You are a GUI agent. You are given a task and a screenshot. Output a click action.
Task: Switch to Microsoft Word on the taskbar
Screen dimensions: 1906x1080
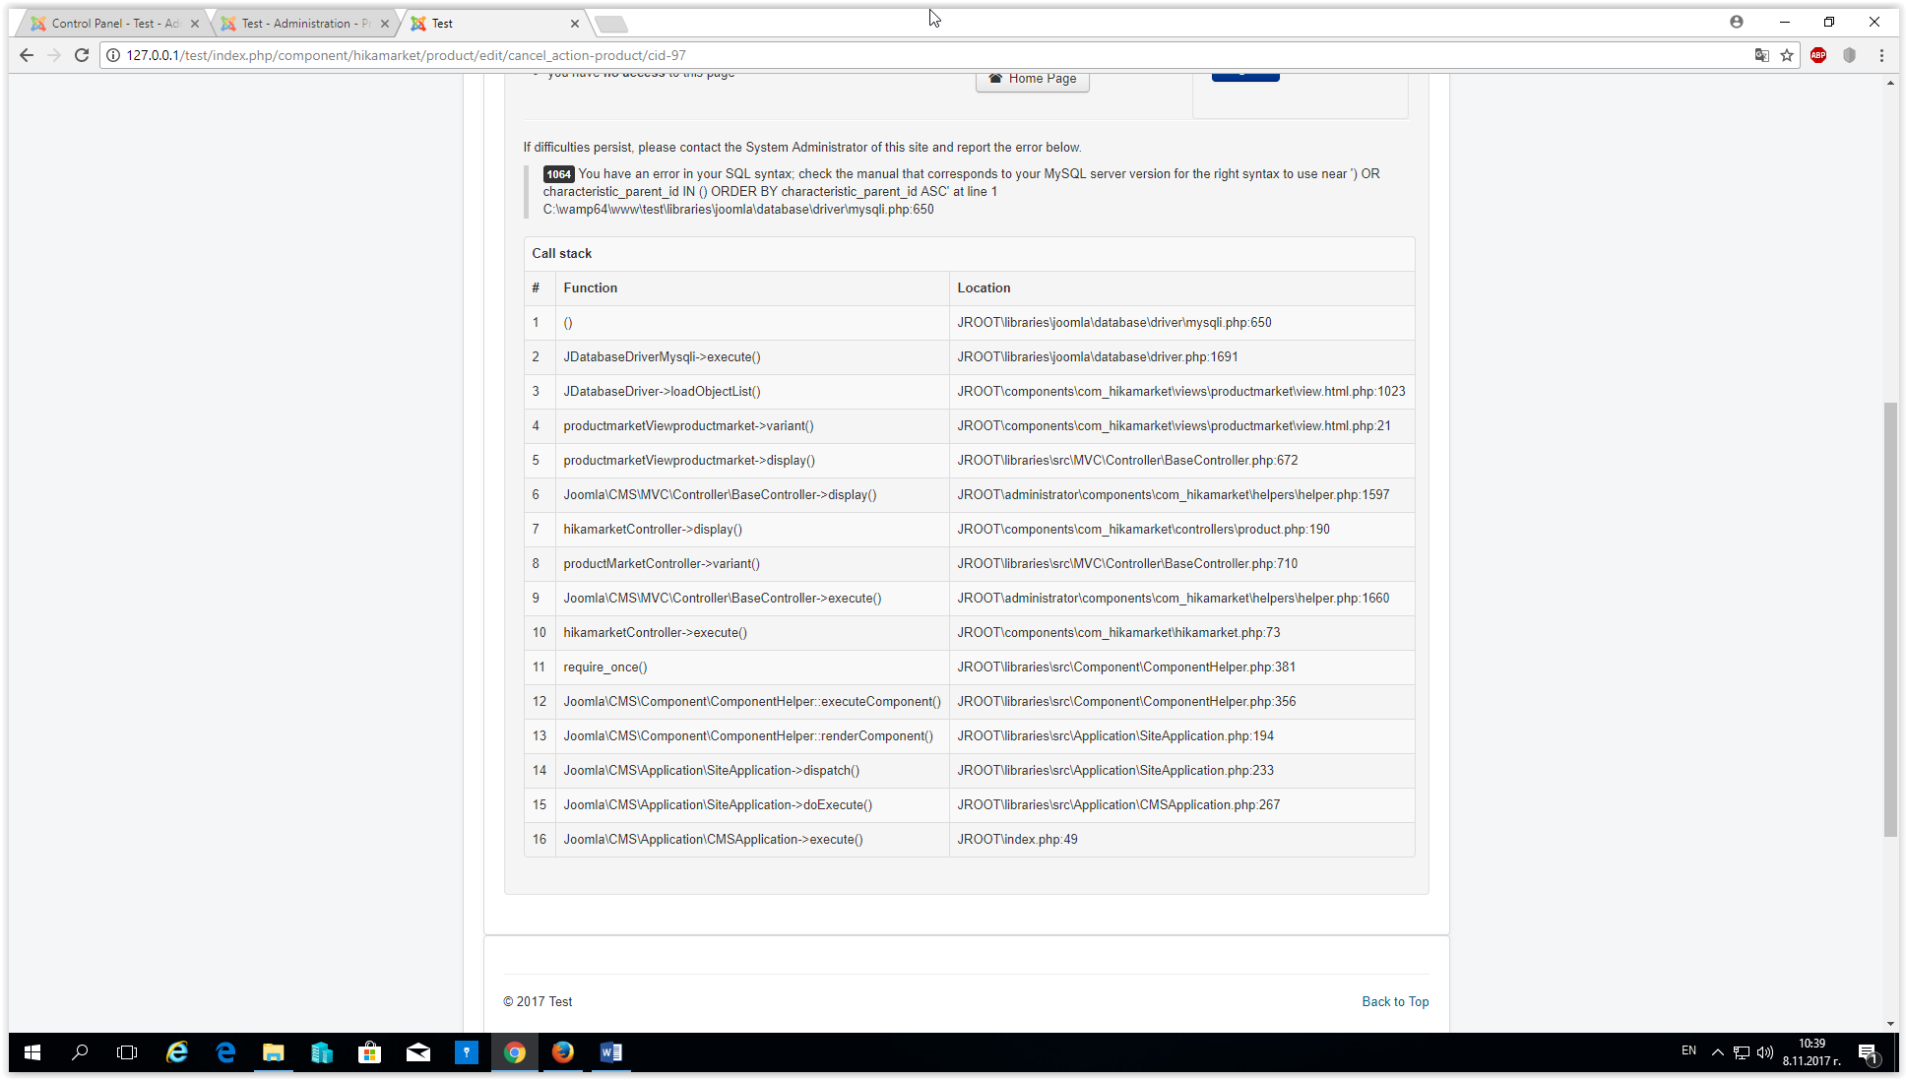pyautogui.click(x=611, y=1052)
